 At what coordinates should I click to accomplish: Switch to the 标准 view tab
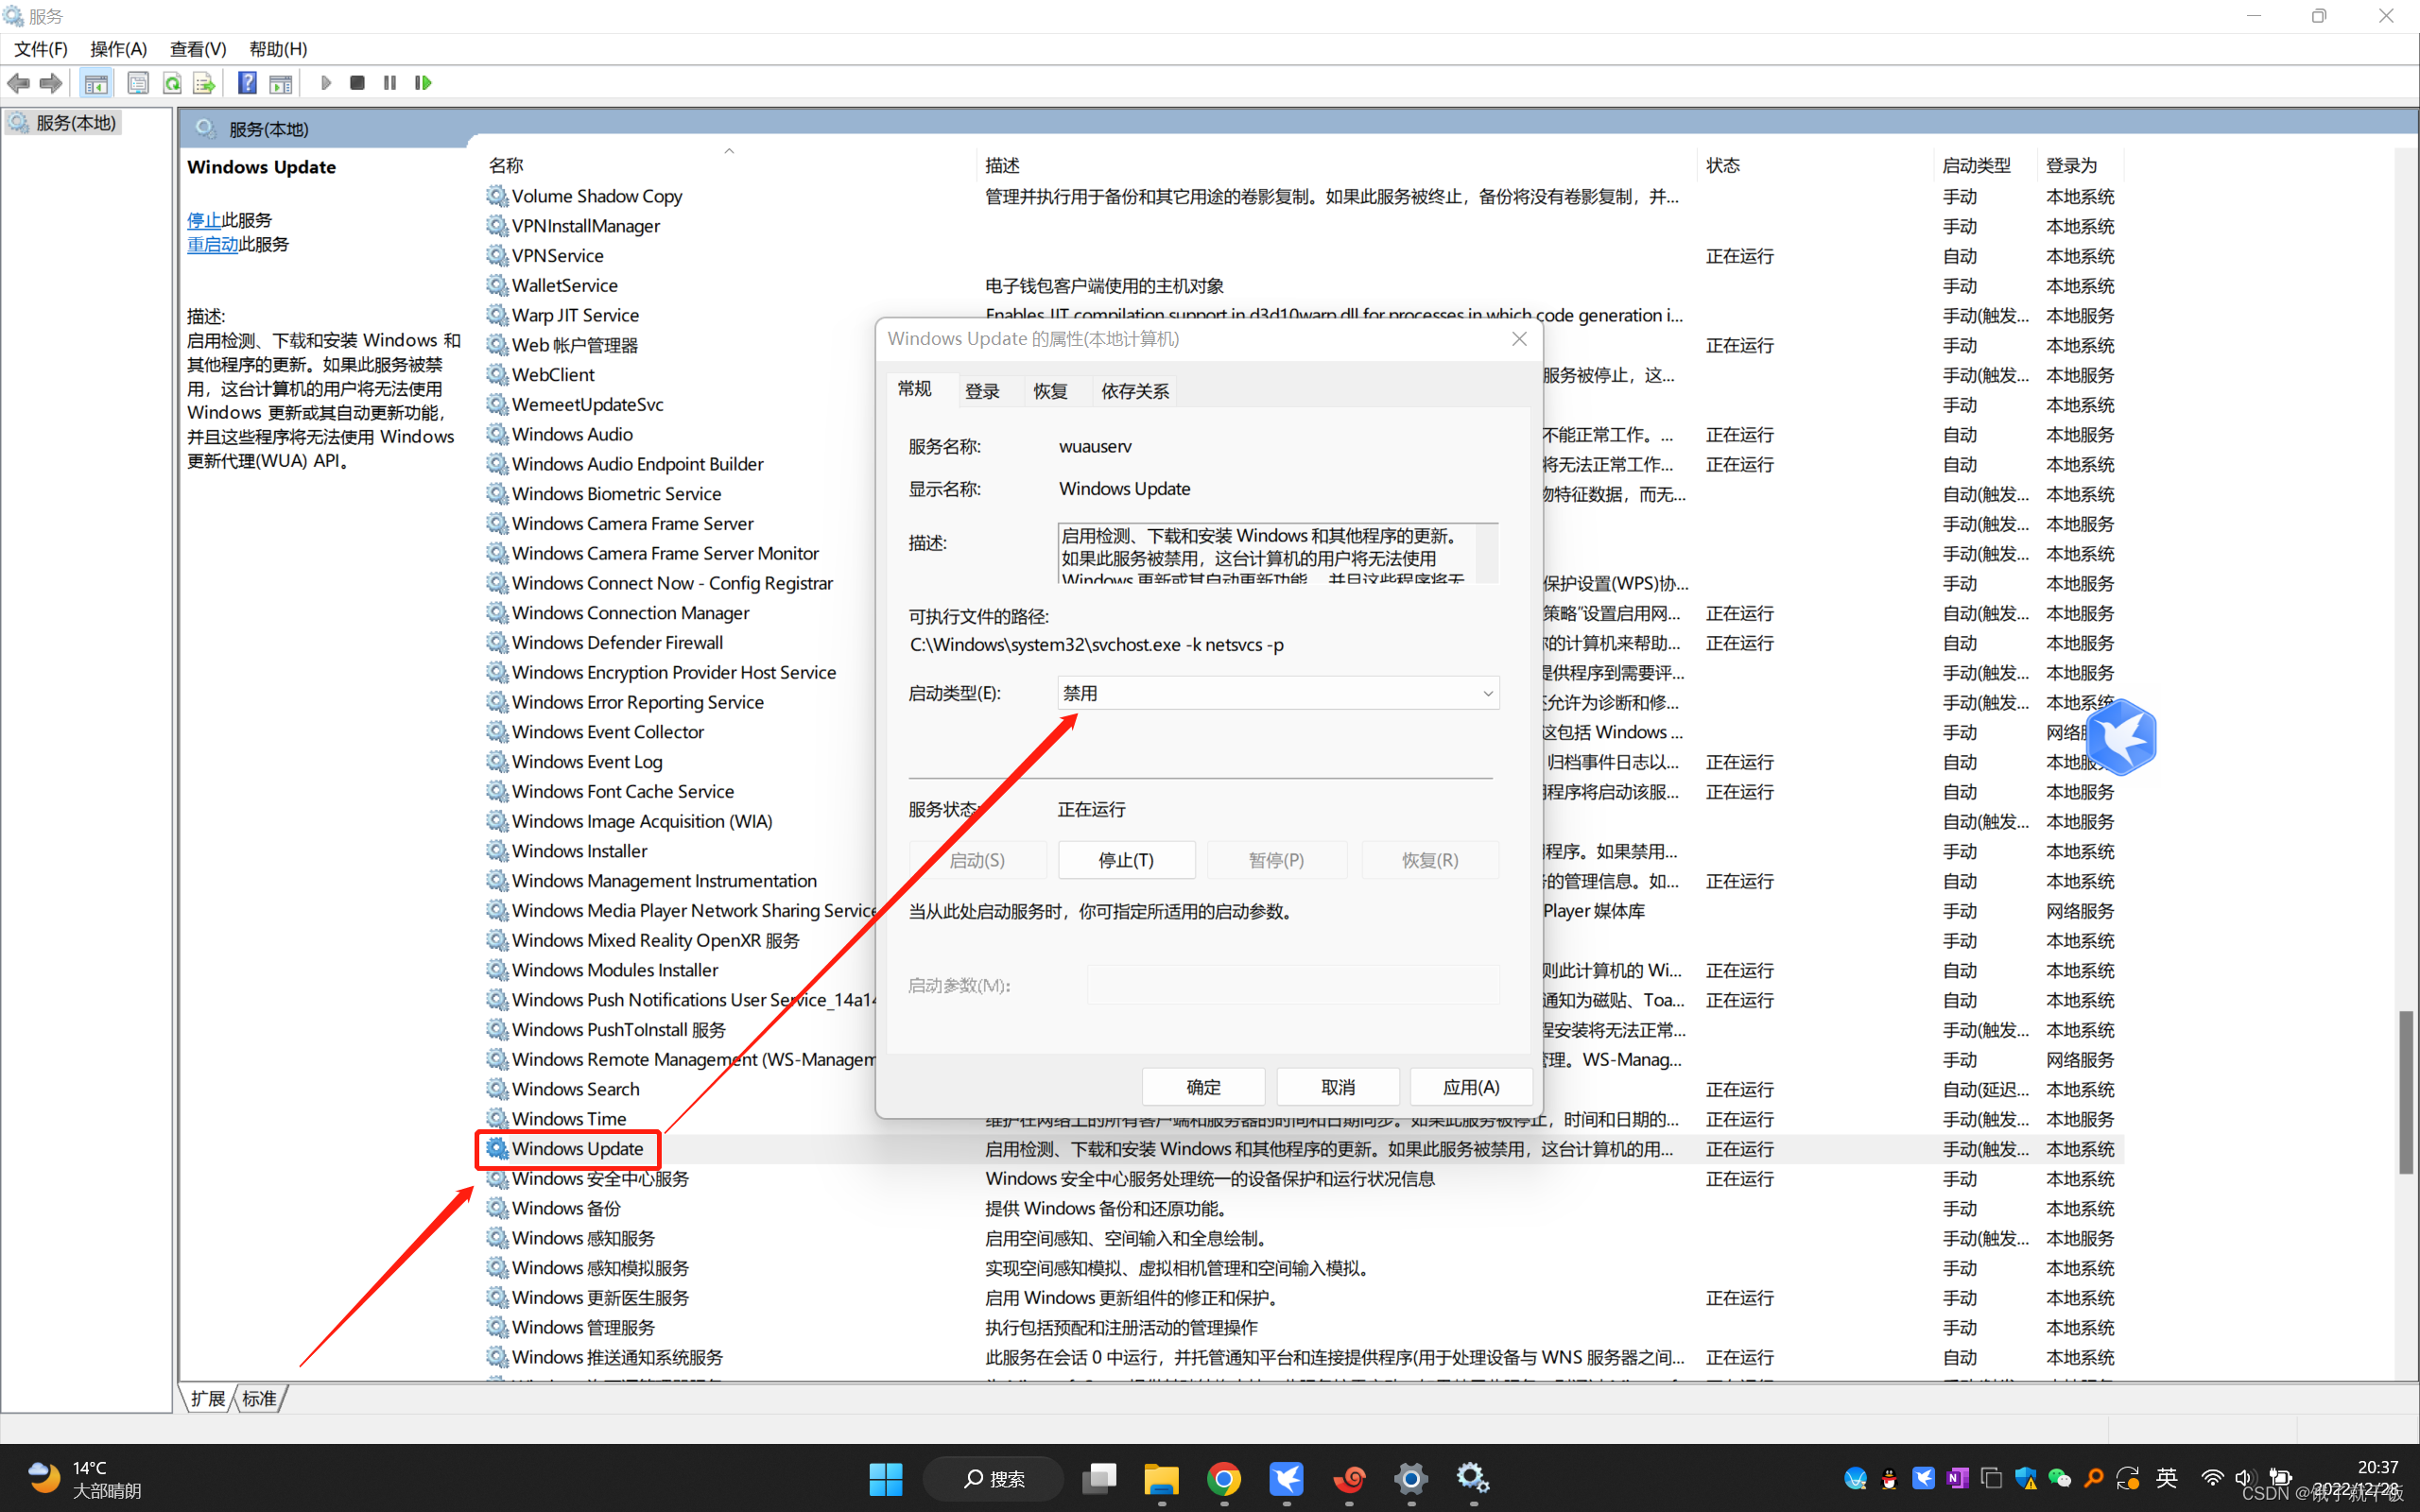point(259,1398)
